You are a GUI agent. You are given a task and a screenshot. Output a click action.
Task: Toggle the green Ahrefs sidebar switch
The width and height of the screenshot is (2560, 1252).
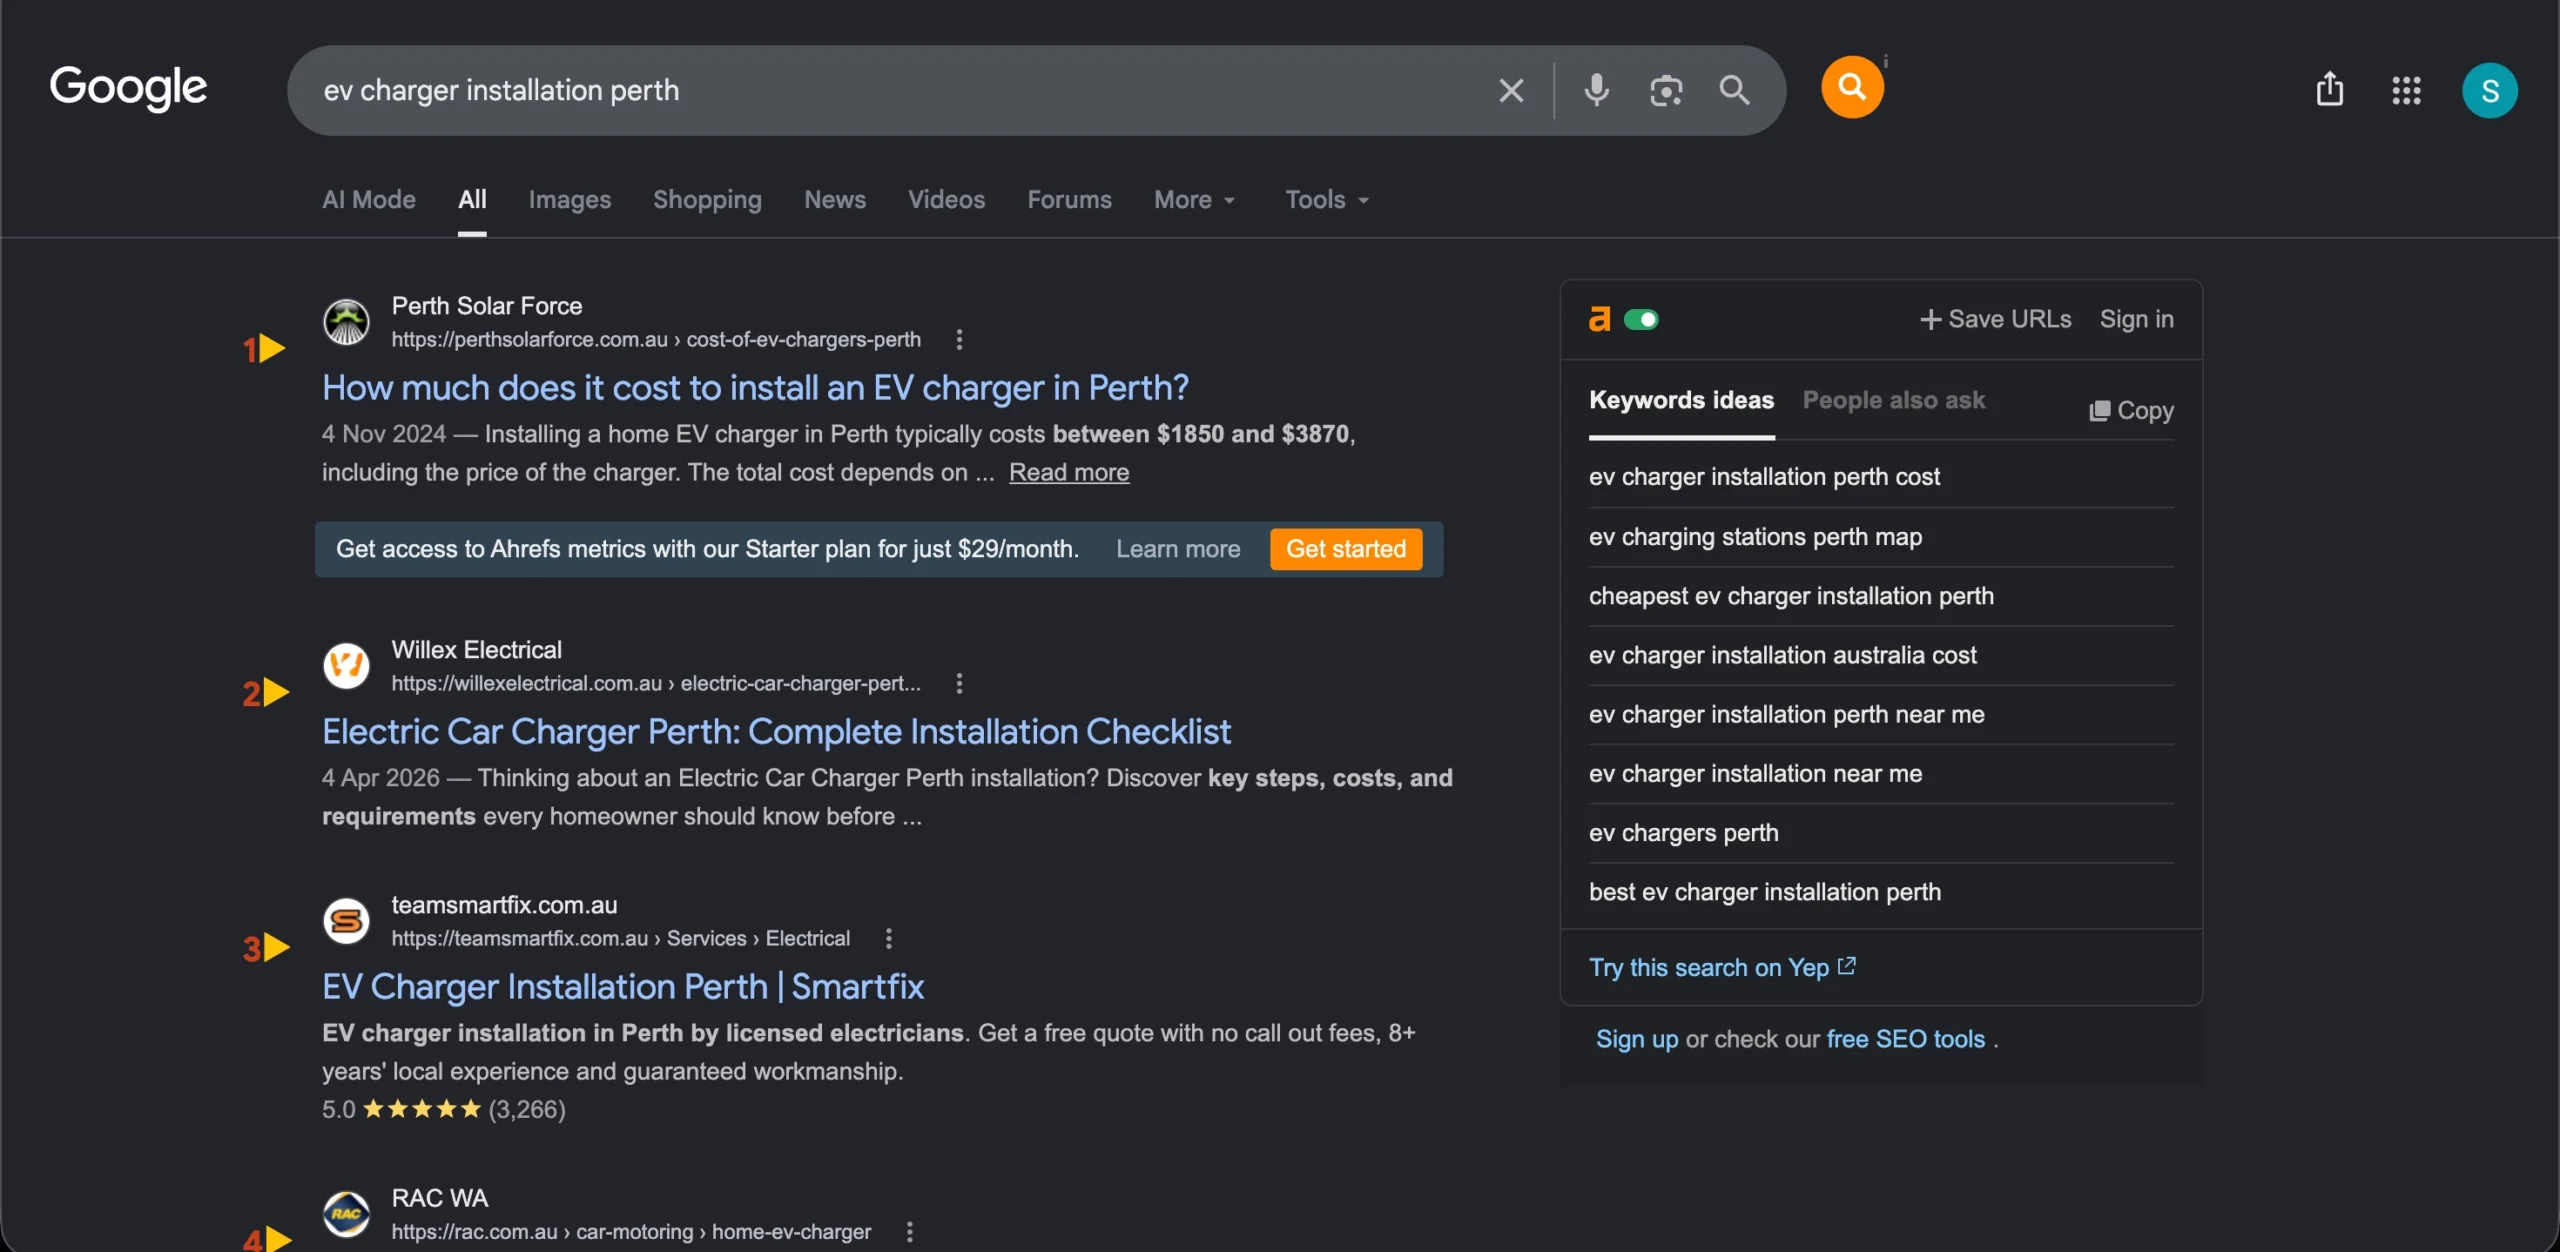tap(1641, 320)
